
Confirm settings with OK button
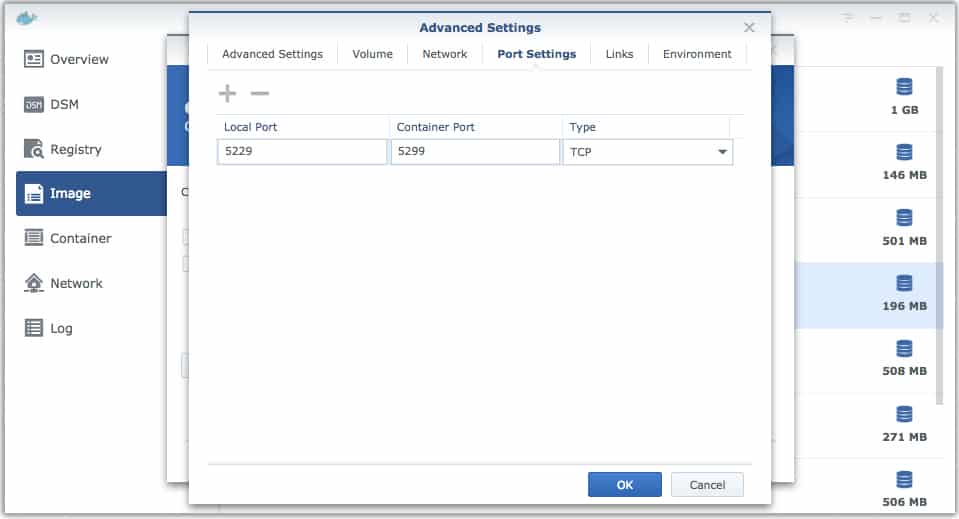624,485
